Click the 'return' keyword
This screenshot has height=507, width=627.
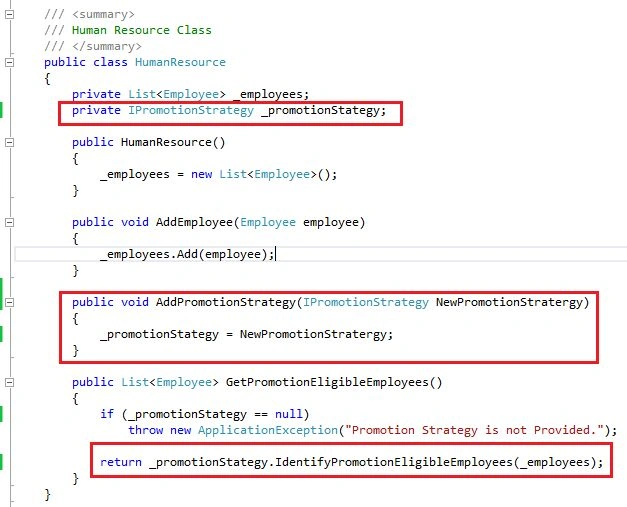click(x=121, y=462)
